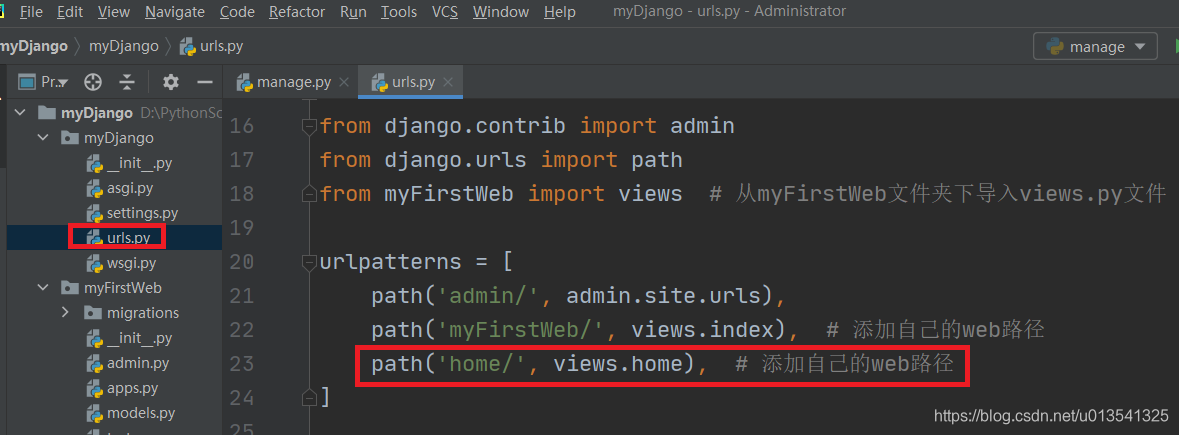Click 'urlpatterns' variable name
This screenshot has width=1179, height=435.
(x=390, y=261)
